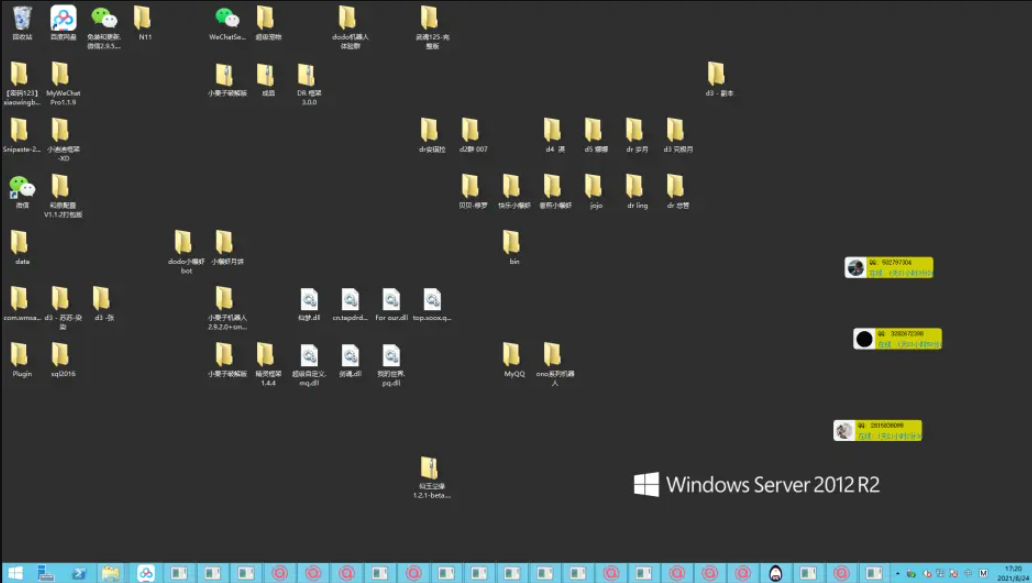1032x583 pixels.
Task: Open Server Manager from the taskbar
Action: [x=46, y=573]
